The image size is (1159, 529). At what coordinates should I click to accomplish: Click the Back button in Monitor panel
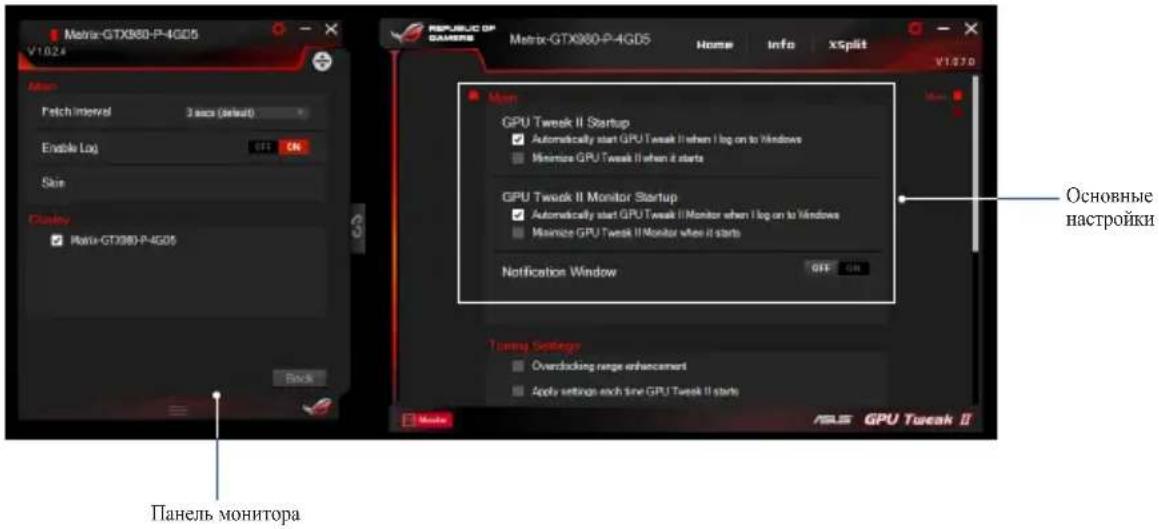(x=299, y=378)
